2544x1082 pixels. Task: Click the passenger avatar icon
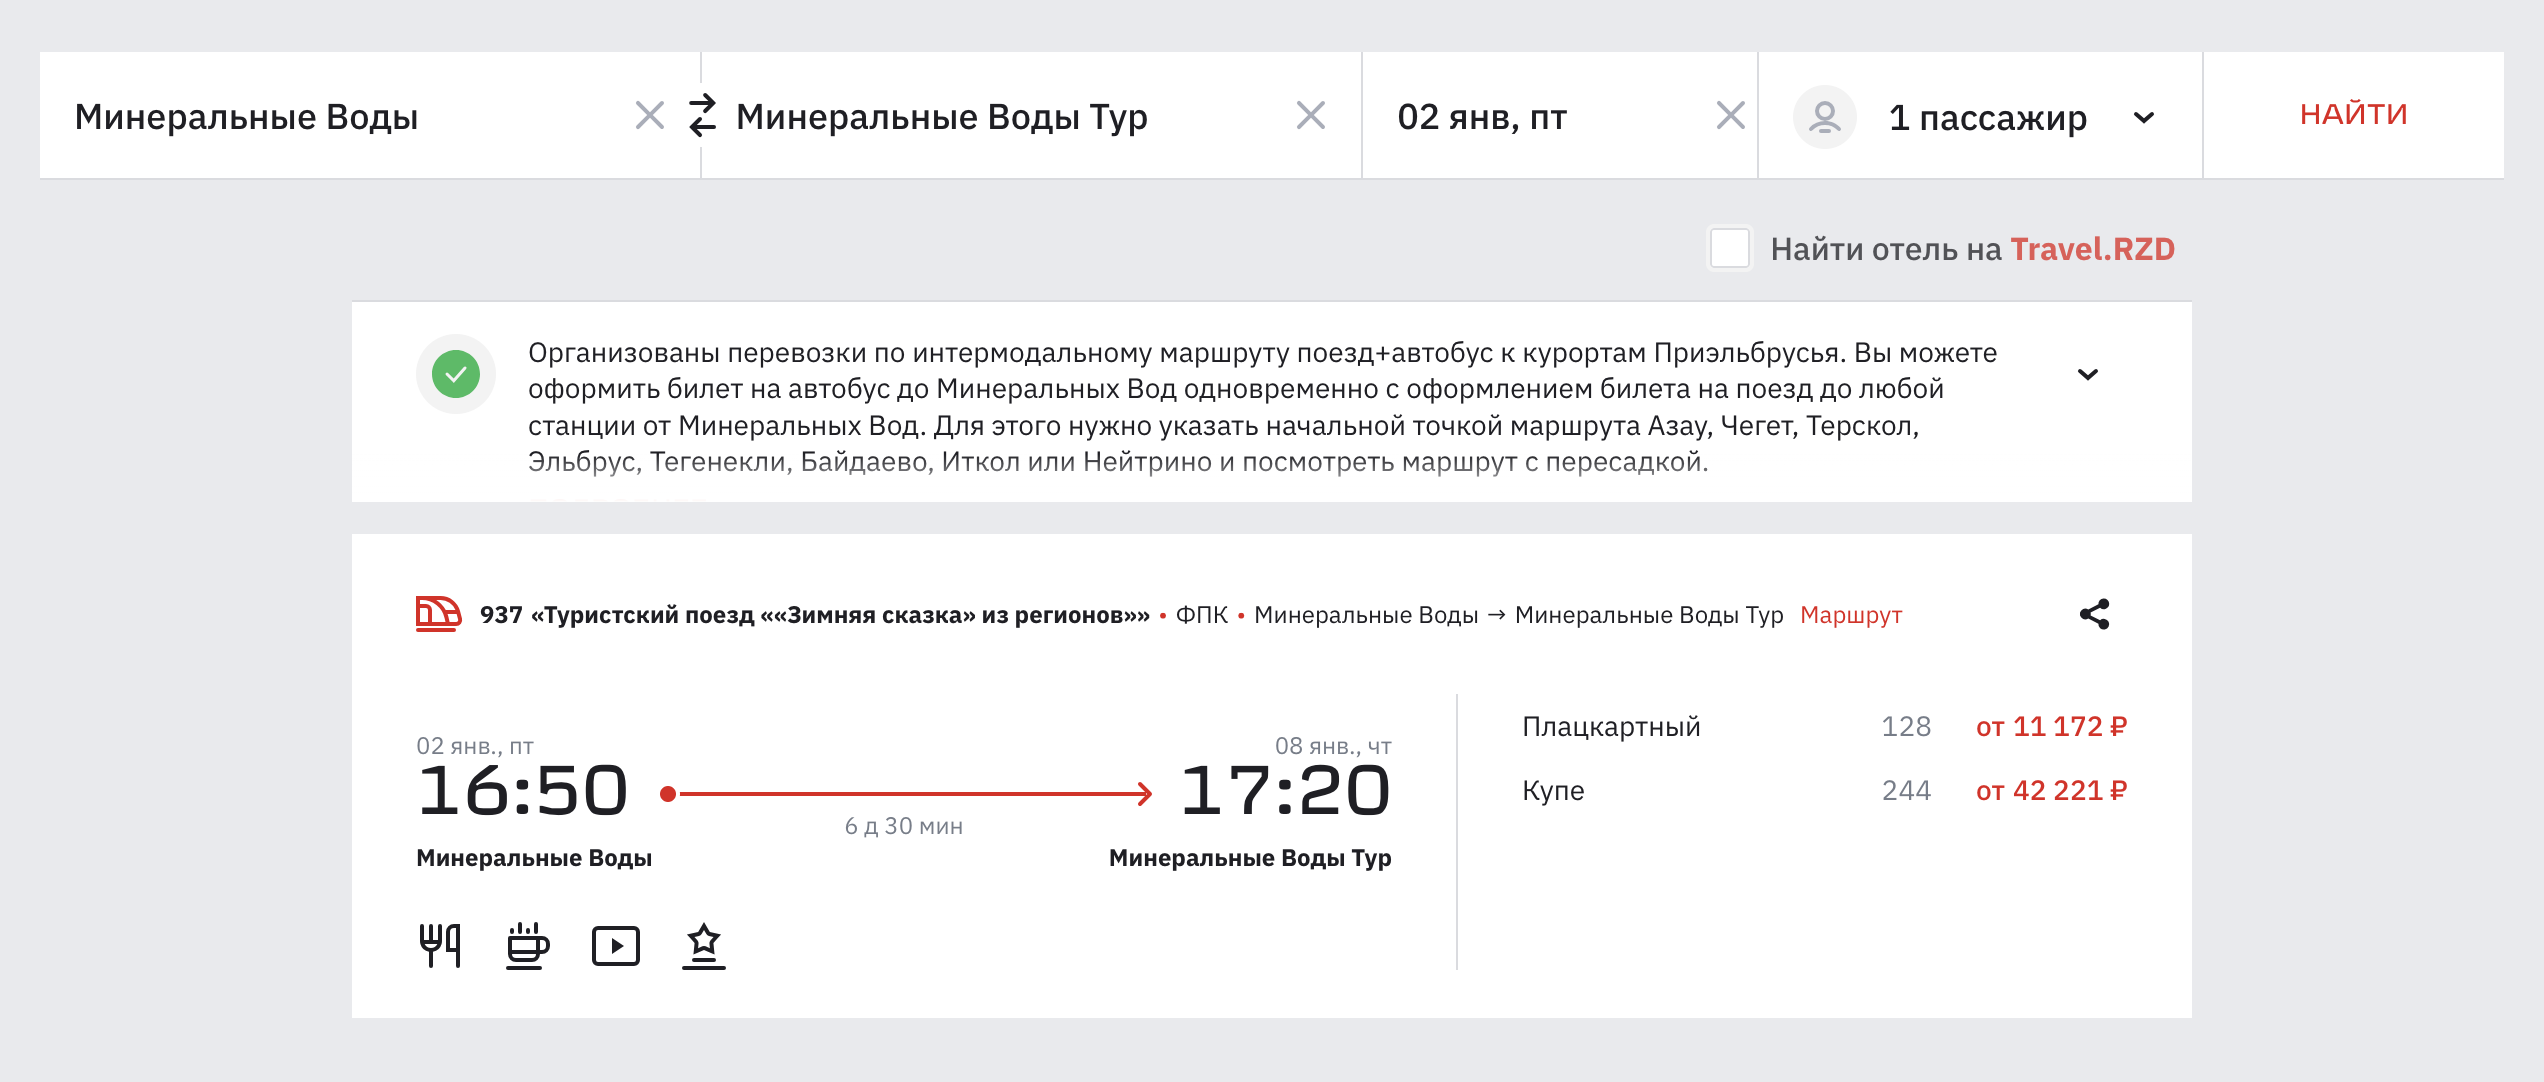[1824, 117]
